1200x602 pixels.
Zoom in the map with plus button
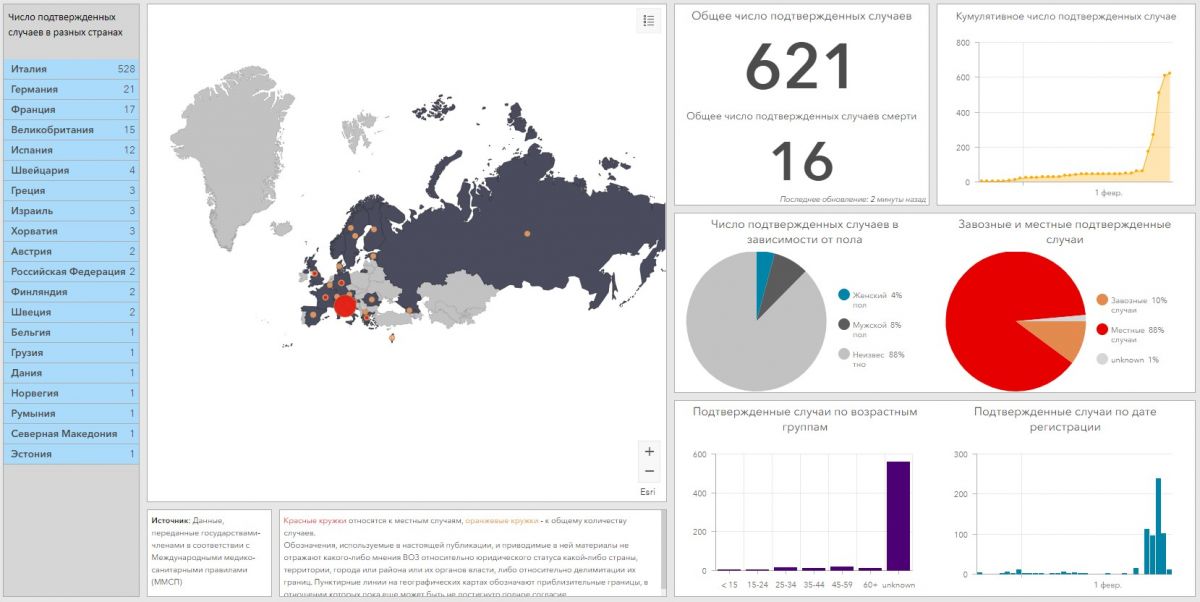point(649,452)
